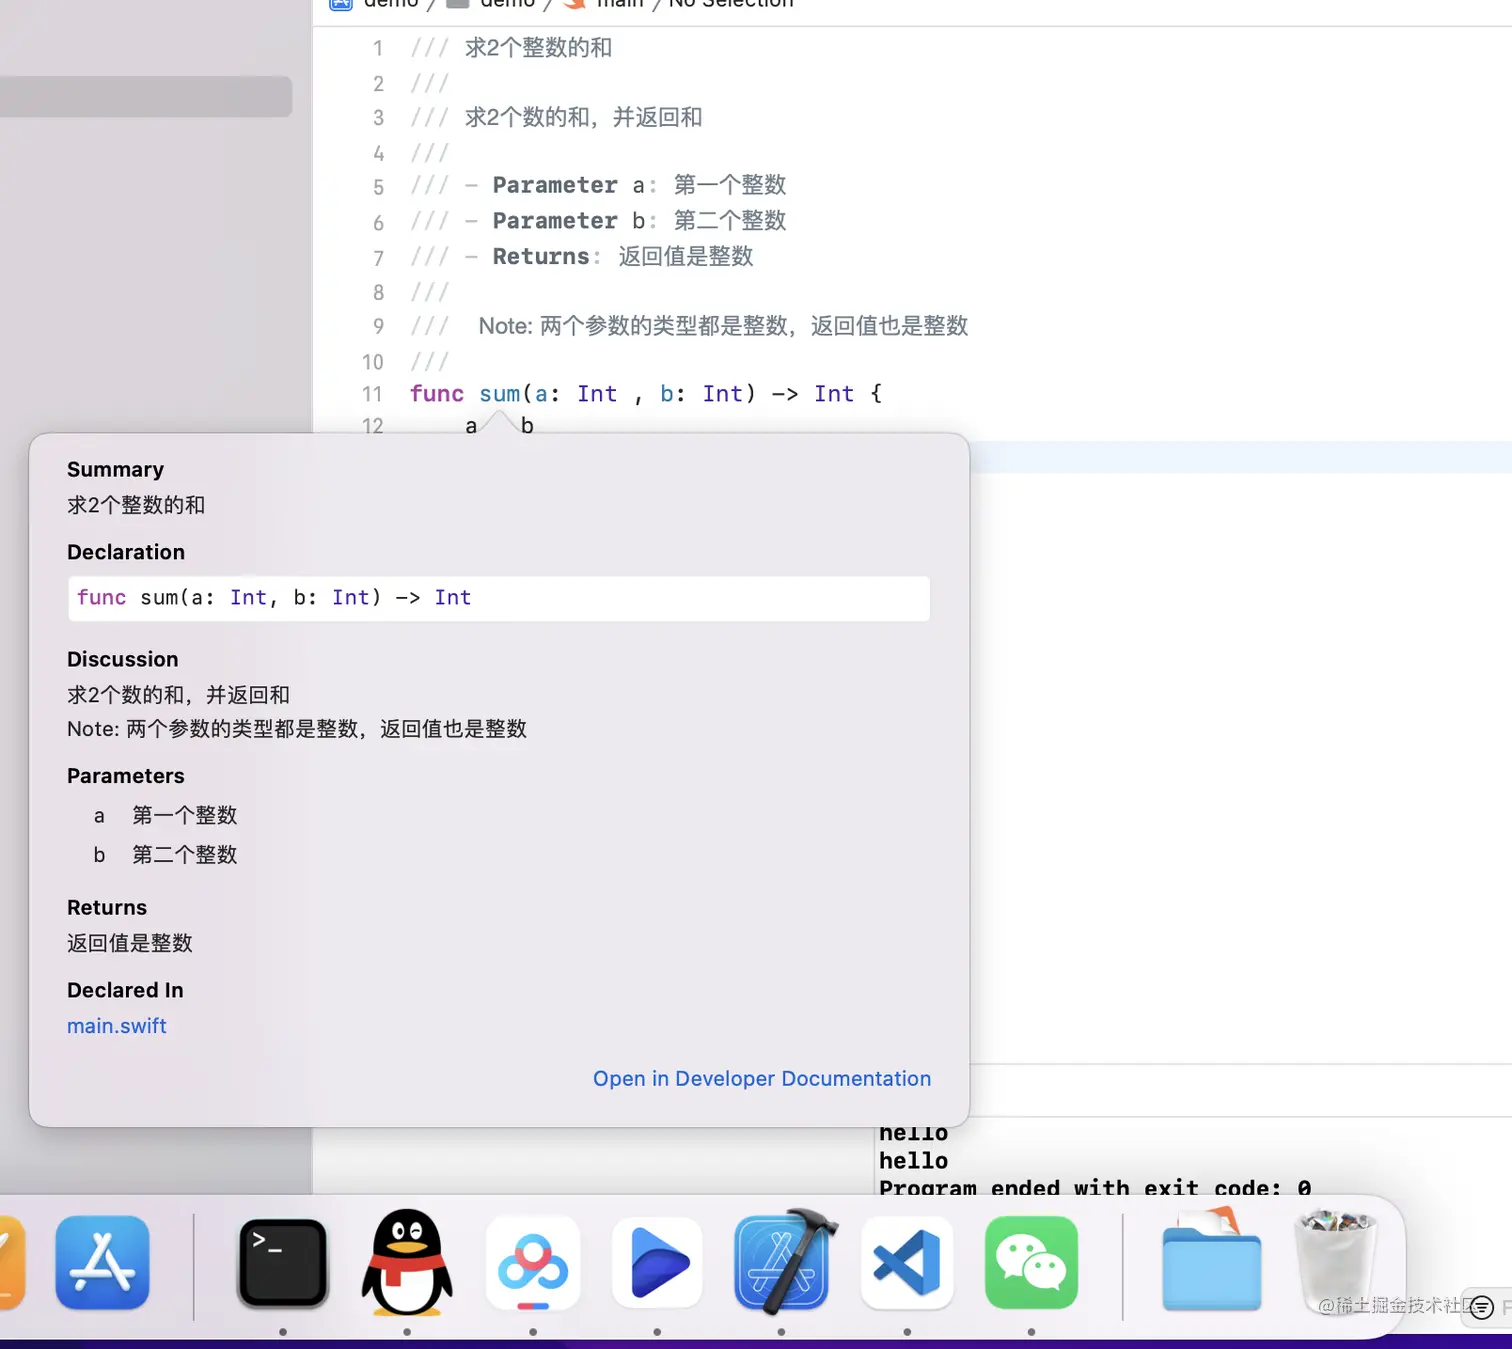1512x1349 pixels.
Task: Open the Trash in the dock
Action: (1336, 1262)
